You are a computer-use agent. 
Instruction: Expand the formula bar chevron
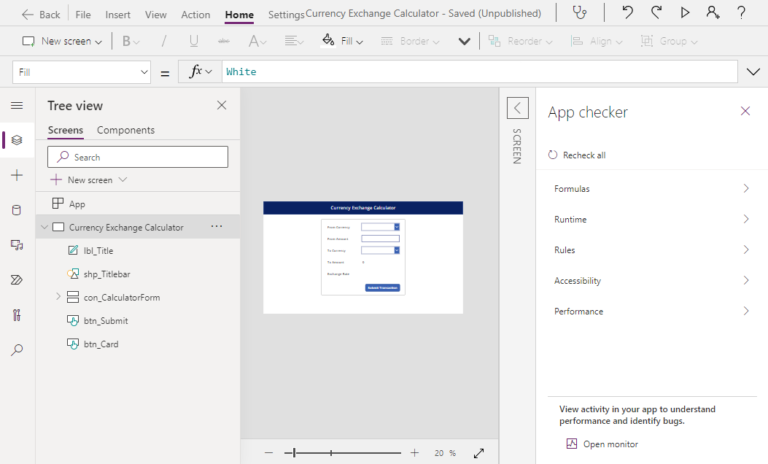tap(753, 72)
